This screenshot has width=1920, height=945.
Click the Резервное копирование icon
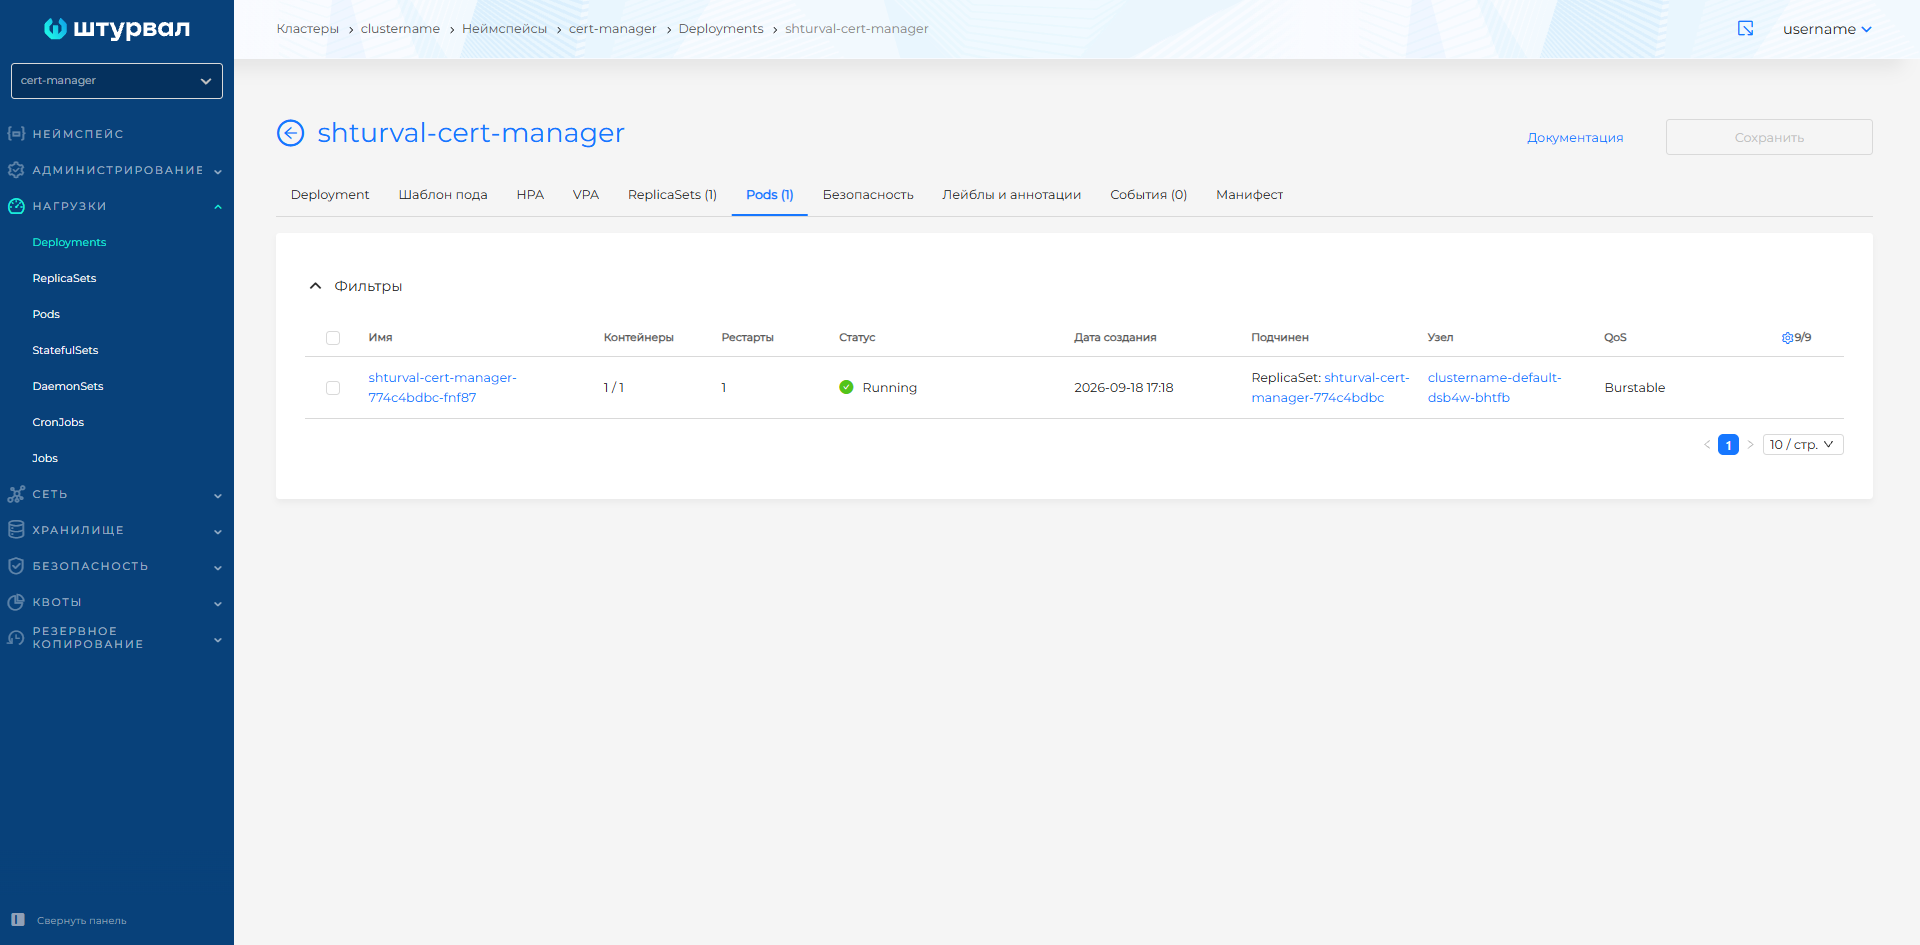pyautogui.click(x=16, y=638)
